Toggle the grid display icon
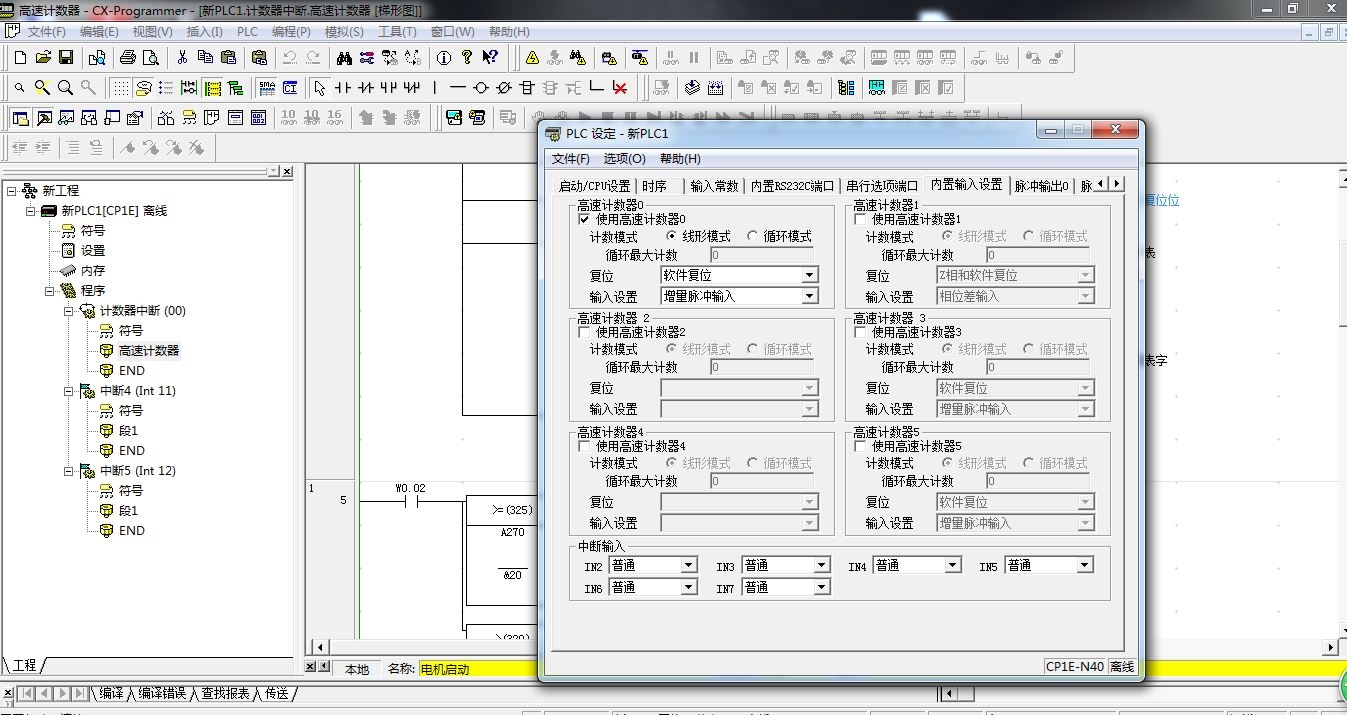The image size is (1347, 715). [120, 88]
